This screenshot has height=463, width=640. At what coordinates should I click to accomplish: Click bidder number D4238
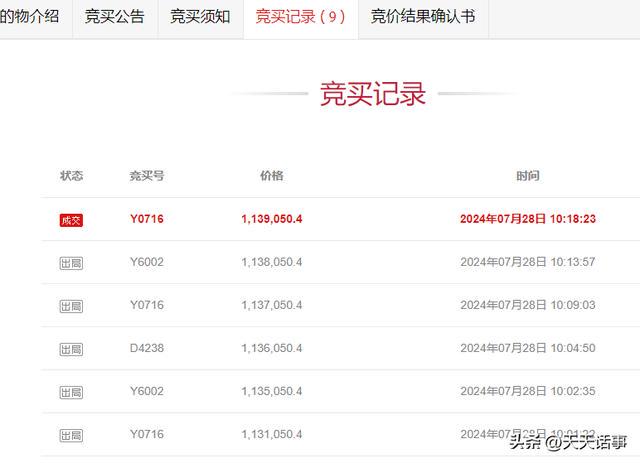coord(146,348)
